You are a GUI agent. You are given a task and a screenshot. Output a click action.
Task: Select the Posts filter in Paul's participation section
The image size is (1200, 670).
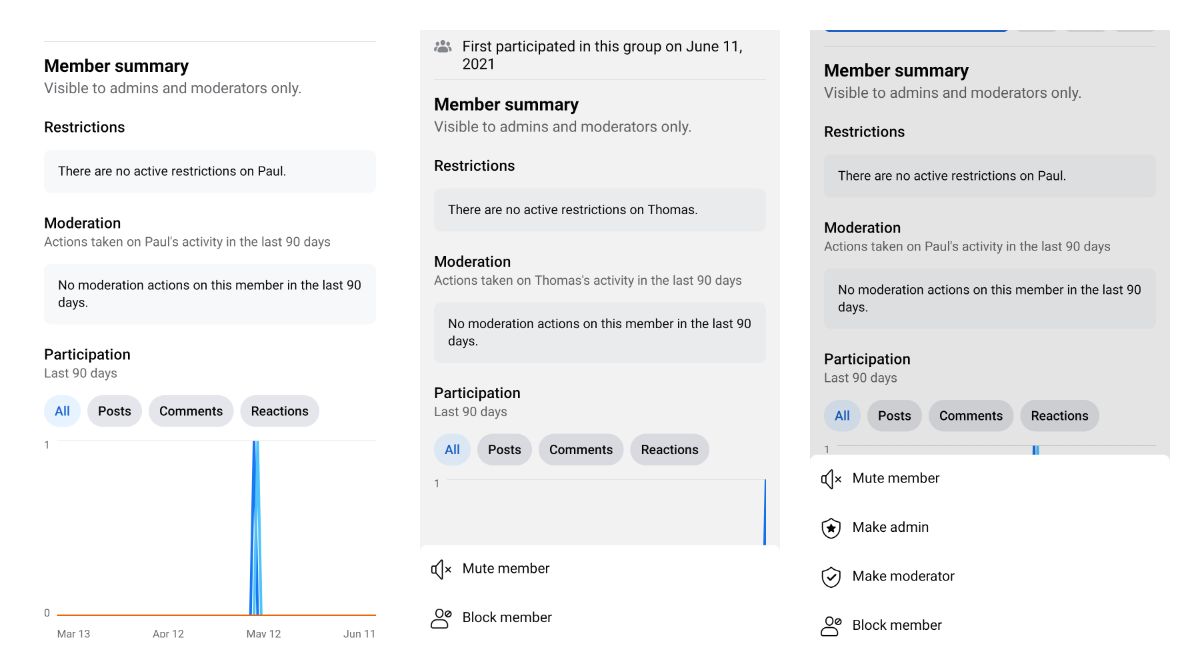(114, 411)
